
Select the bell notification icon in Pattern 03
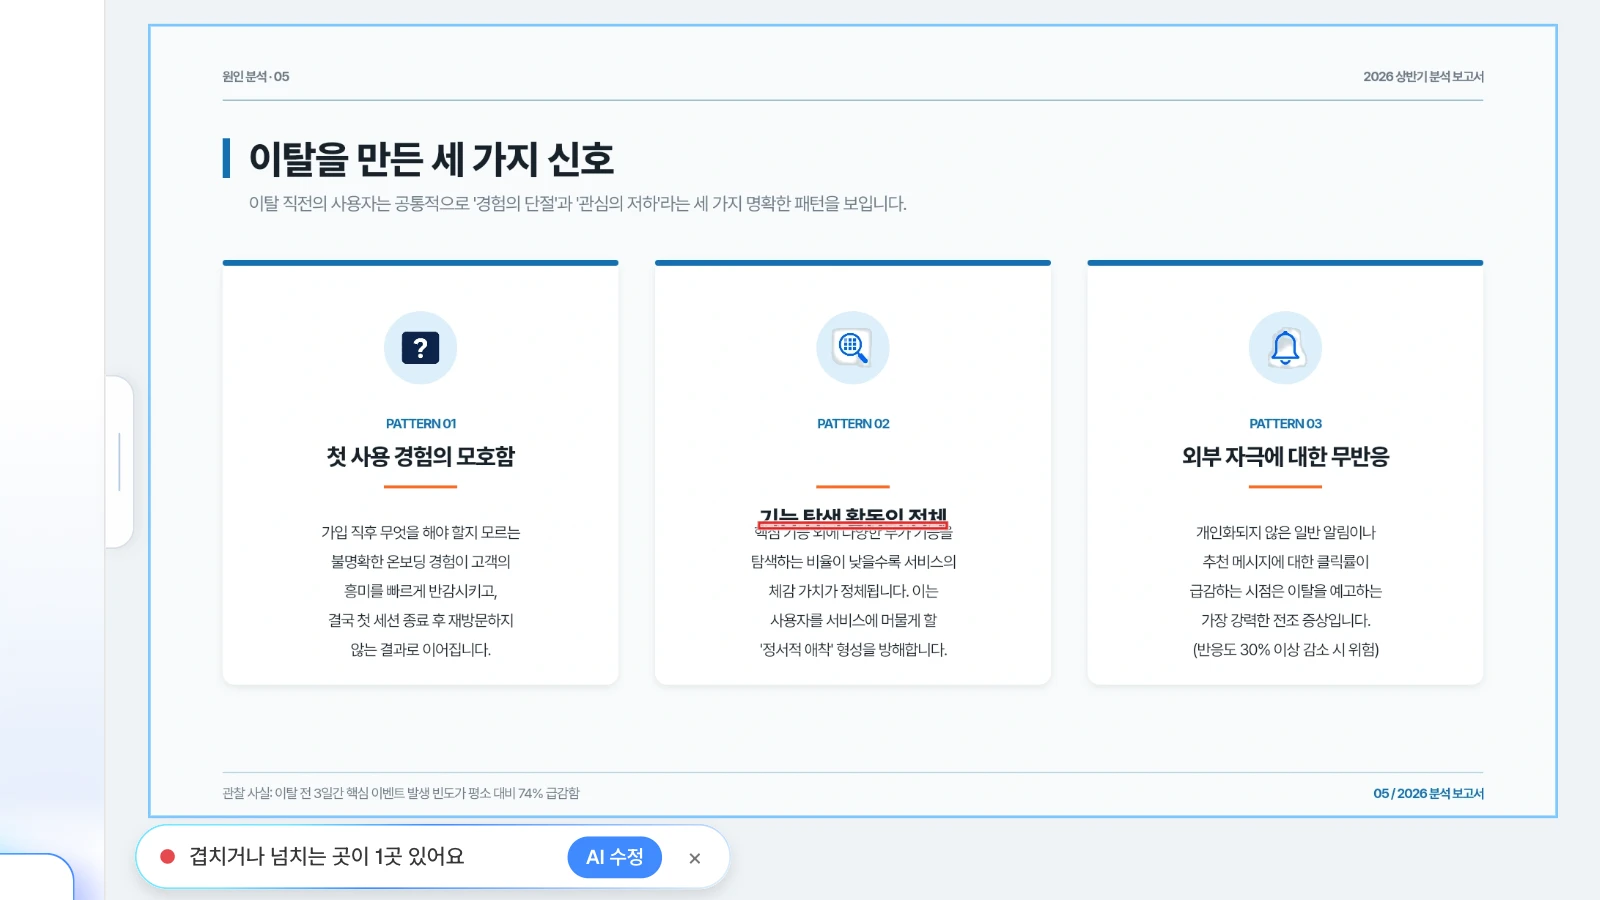point(1285,348)
